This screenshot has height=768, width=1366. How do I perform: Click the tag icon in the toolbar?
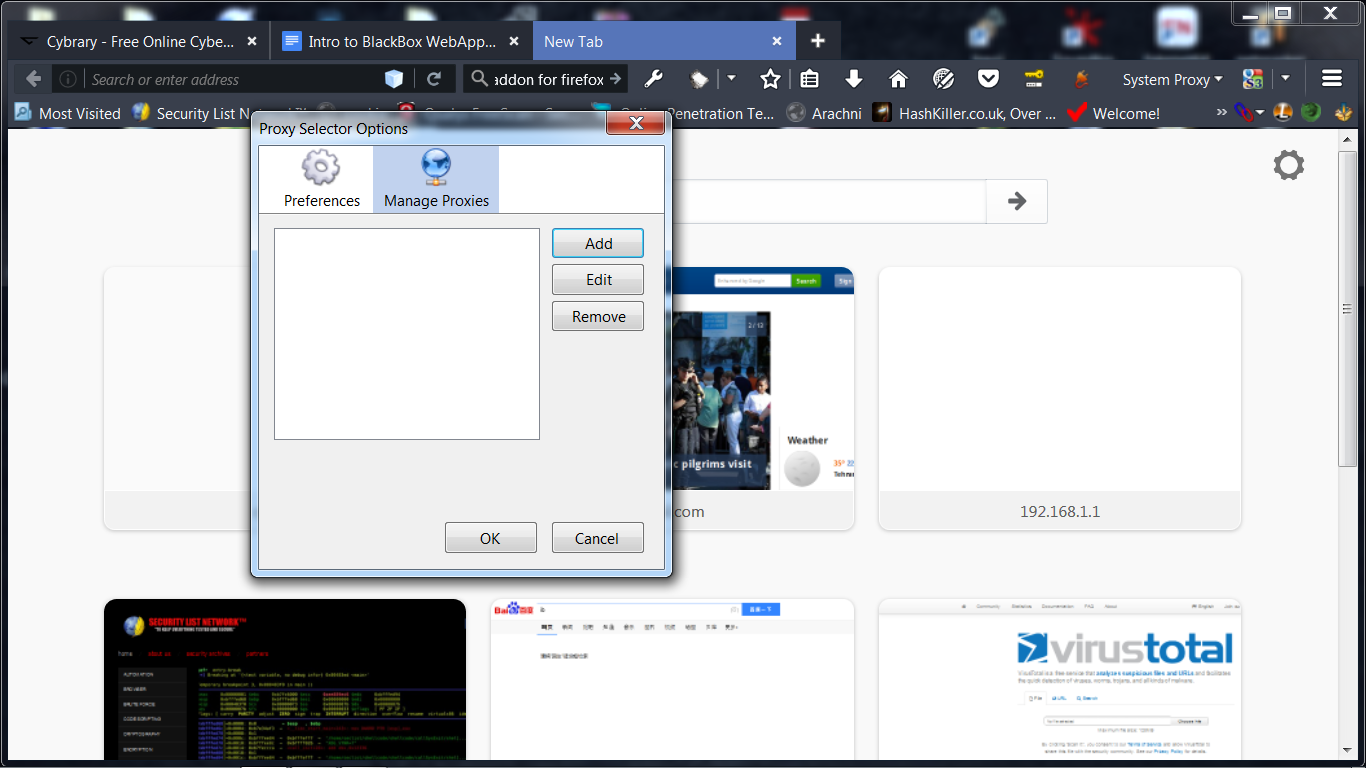point(700,79)
